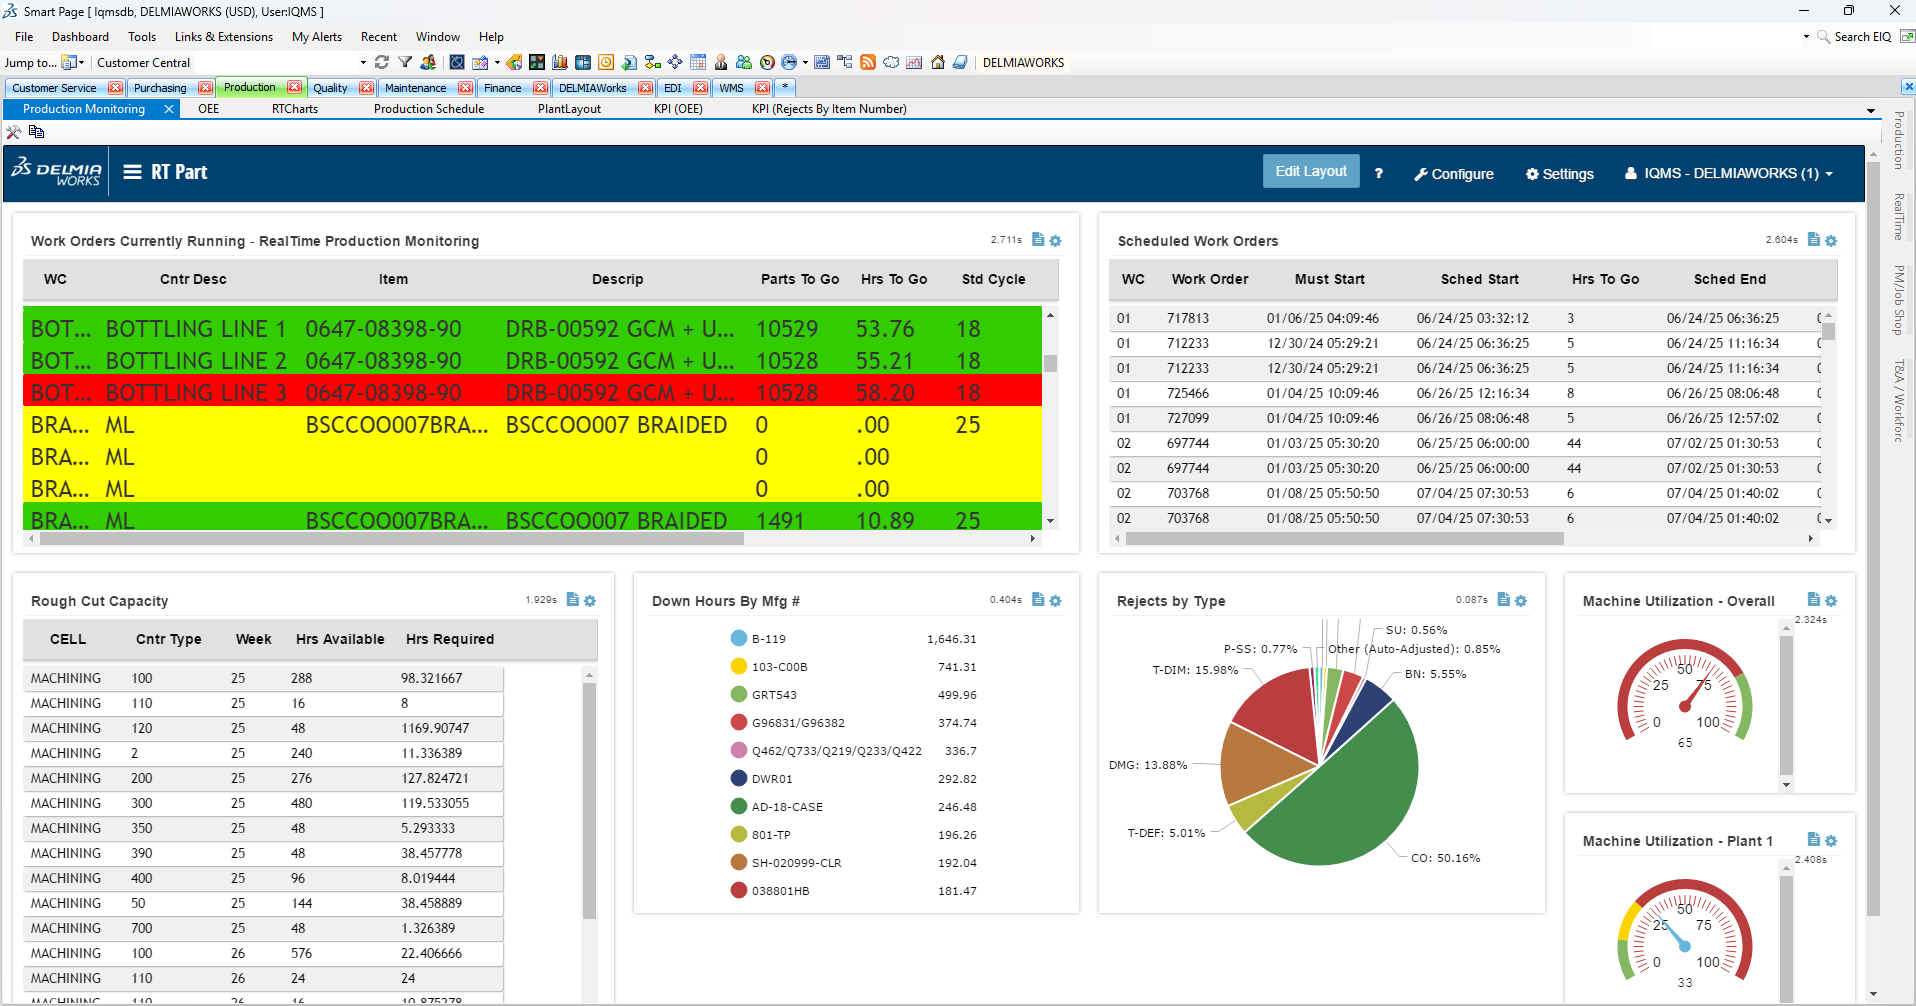1916x1006 pixels.
Task: Export the Rough Cut Capacity panel
Action: tap(573, 600)
